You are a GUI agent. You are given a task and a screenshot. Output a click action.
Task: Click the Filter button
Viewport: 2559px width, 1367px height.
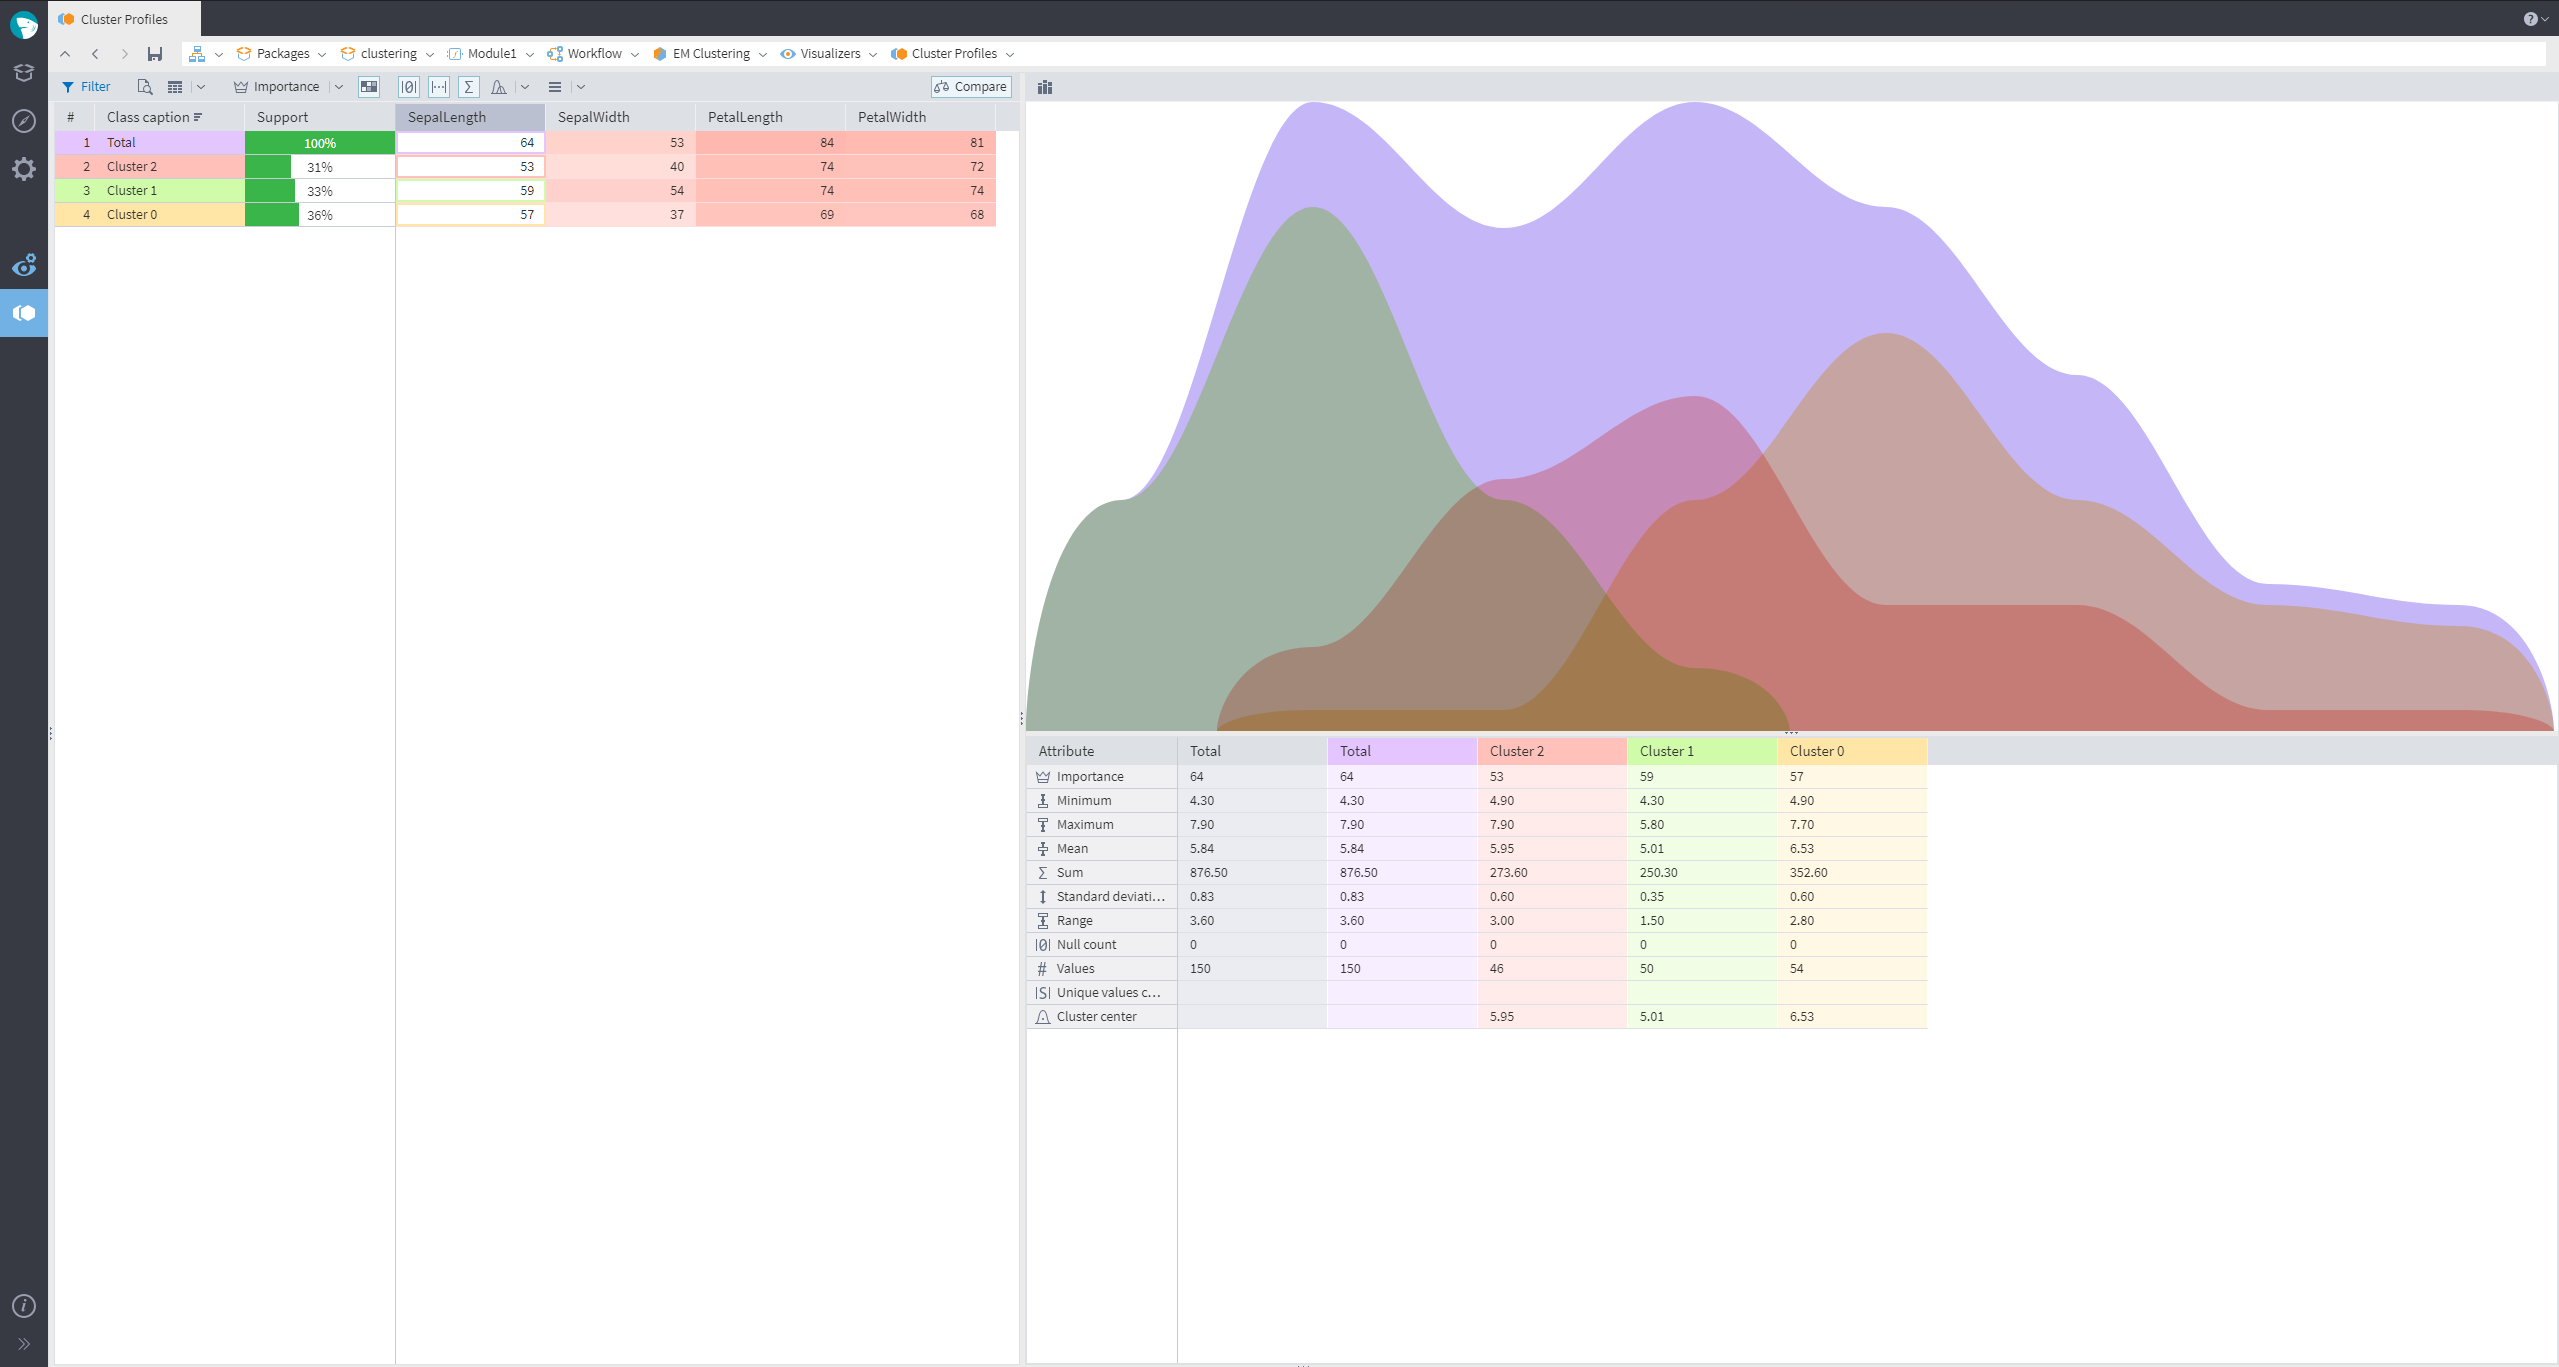(86, 87)
